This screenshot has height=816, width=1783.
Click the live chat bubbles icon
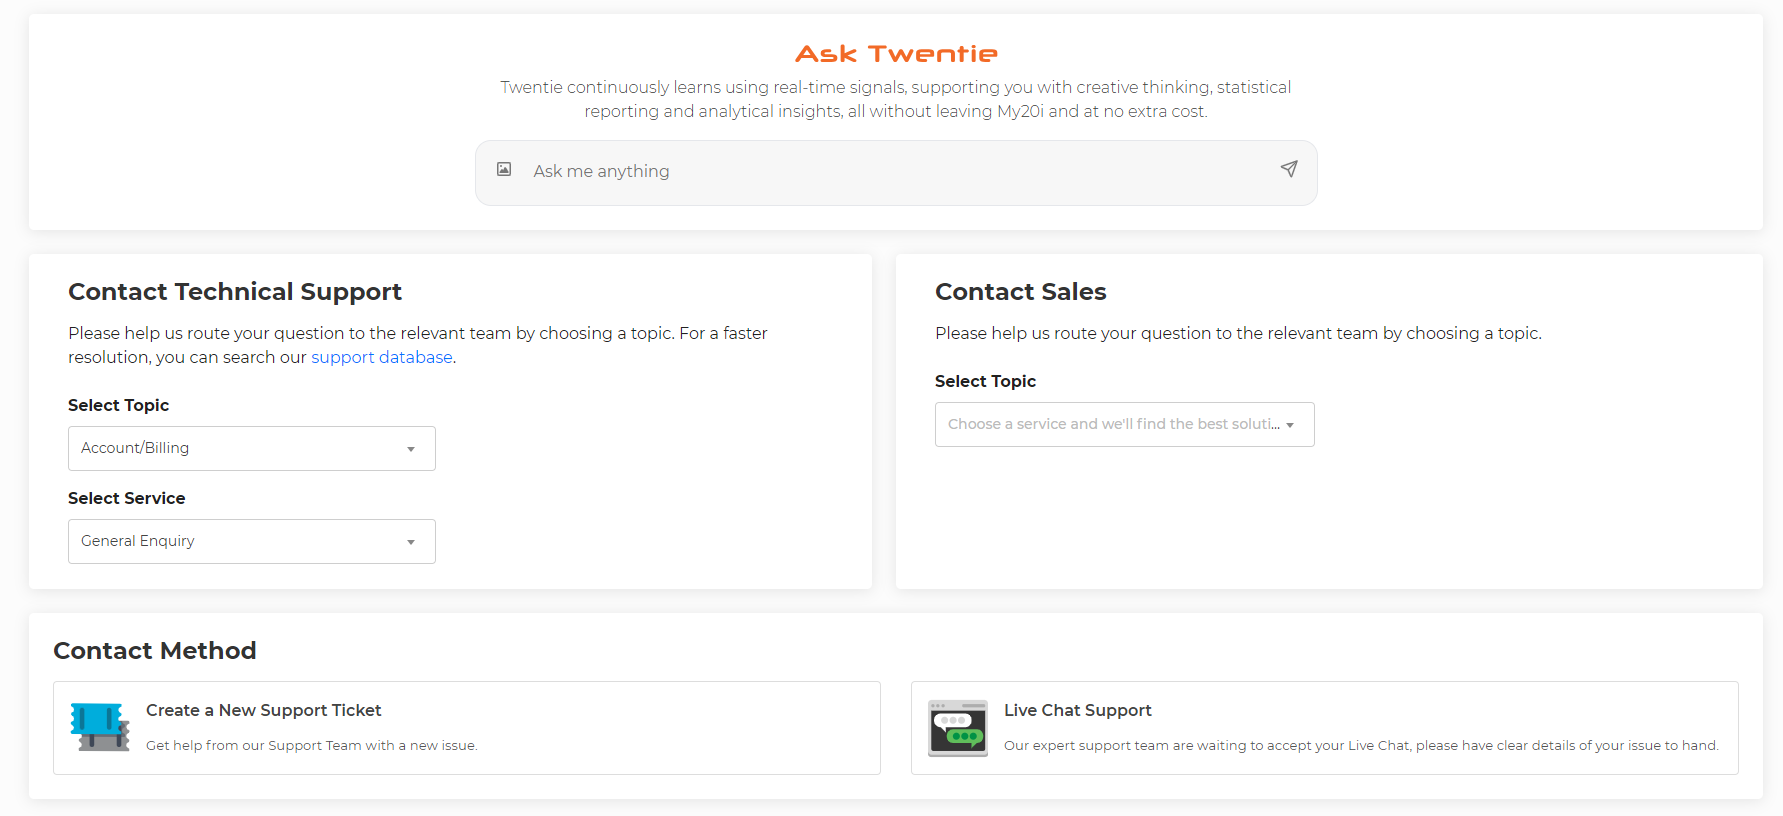(958, 728)
